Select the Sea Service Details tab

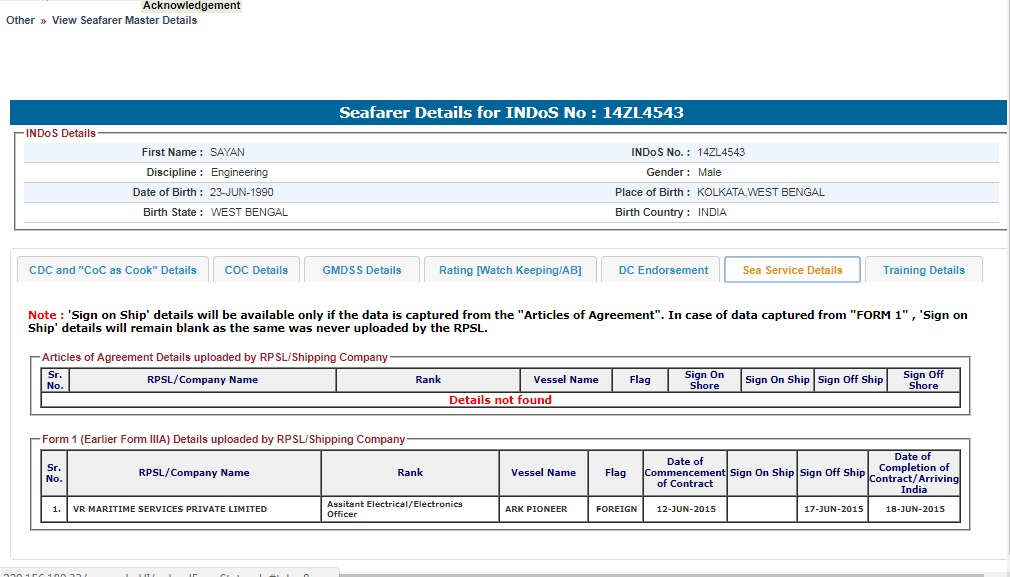792,270
